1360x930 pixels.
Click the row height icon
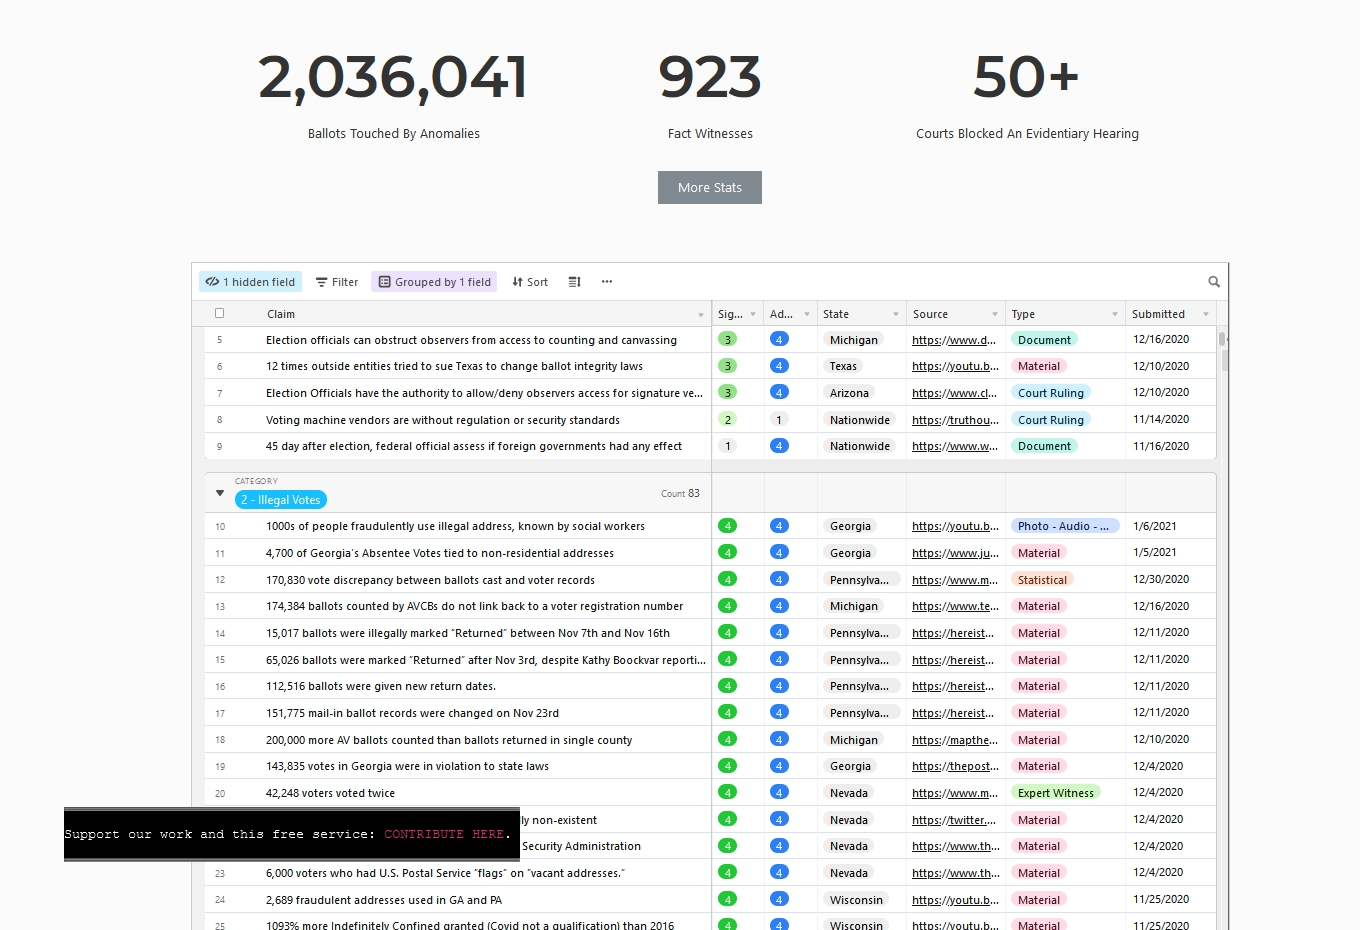[574, 282]
